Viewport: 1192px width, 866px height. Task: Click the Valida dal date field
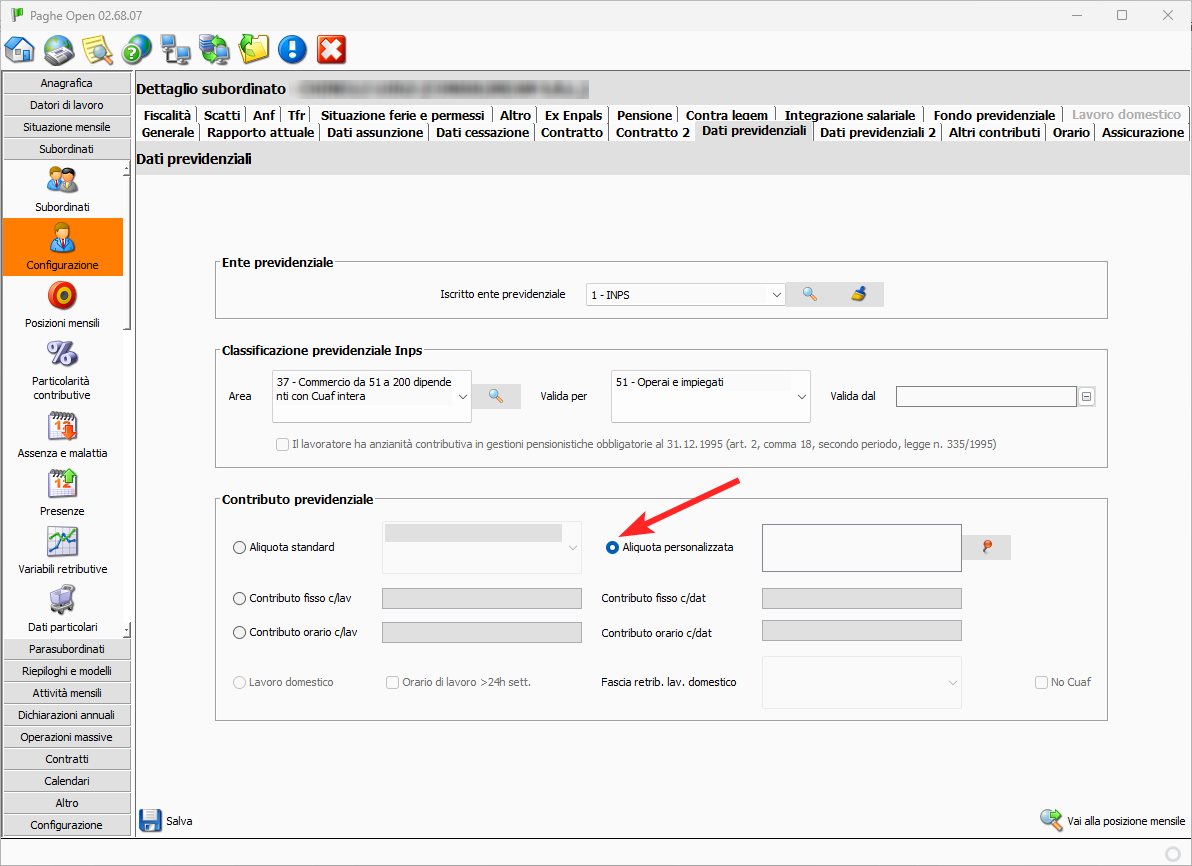pos(985,397)
